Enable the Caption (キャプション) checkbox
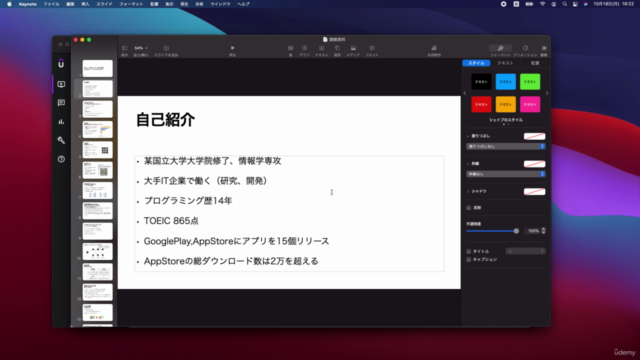 tap(469, 260)
